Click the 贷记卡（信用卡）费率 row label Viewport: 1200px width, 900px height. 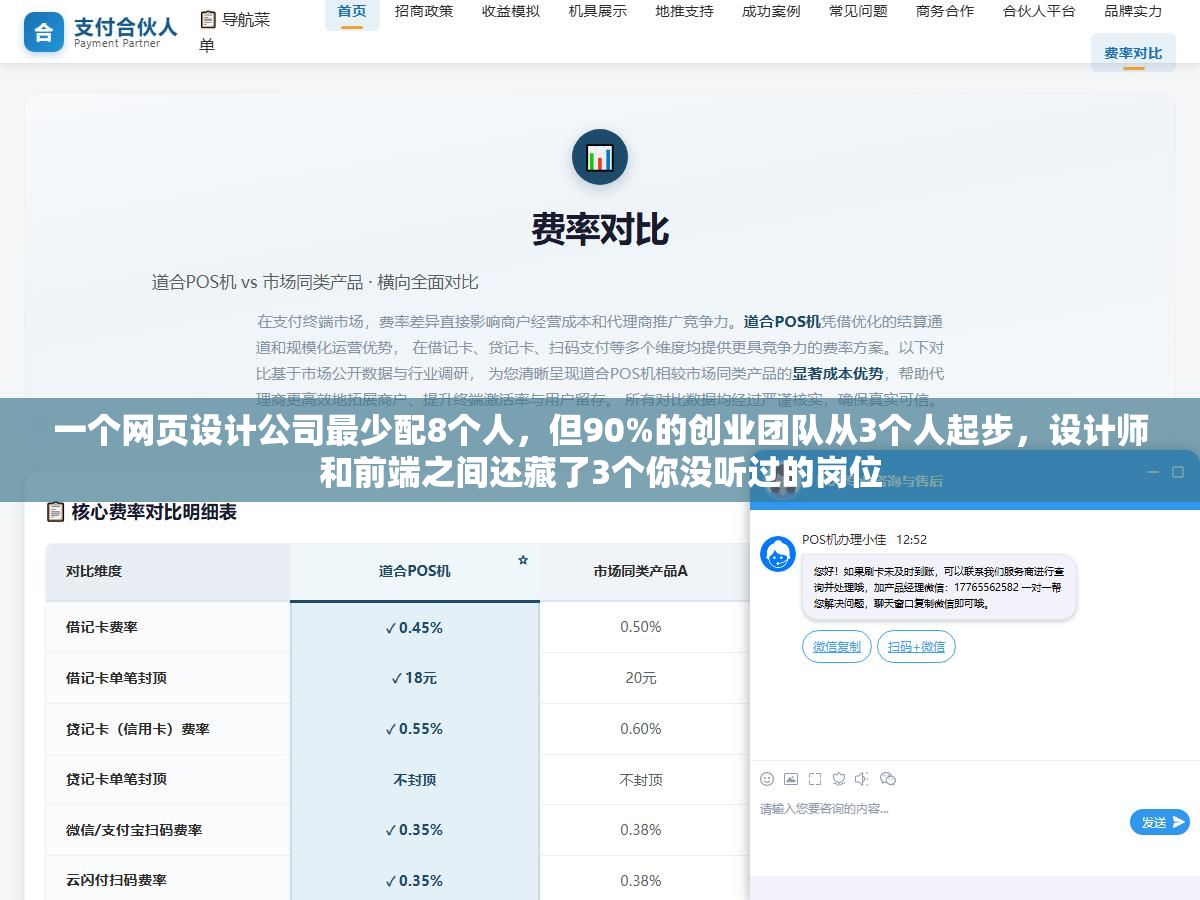[138, 729]
